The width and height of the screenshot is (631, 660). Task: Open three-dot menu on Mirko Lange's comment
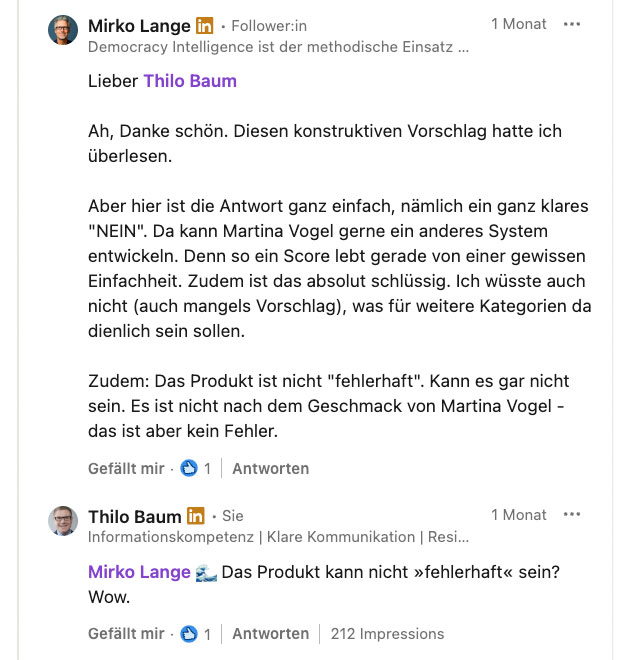[x=572, y=25]
